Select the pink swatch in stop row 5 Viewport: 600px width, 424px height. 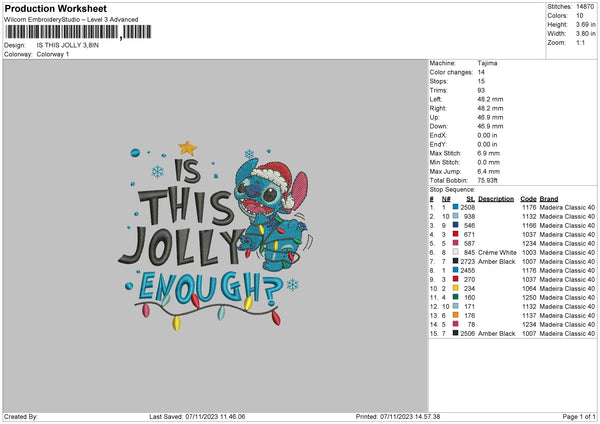[x=455, y=243]
